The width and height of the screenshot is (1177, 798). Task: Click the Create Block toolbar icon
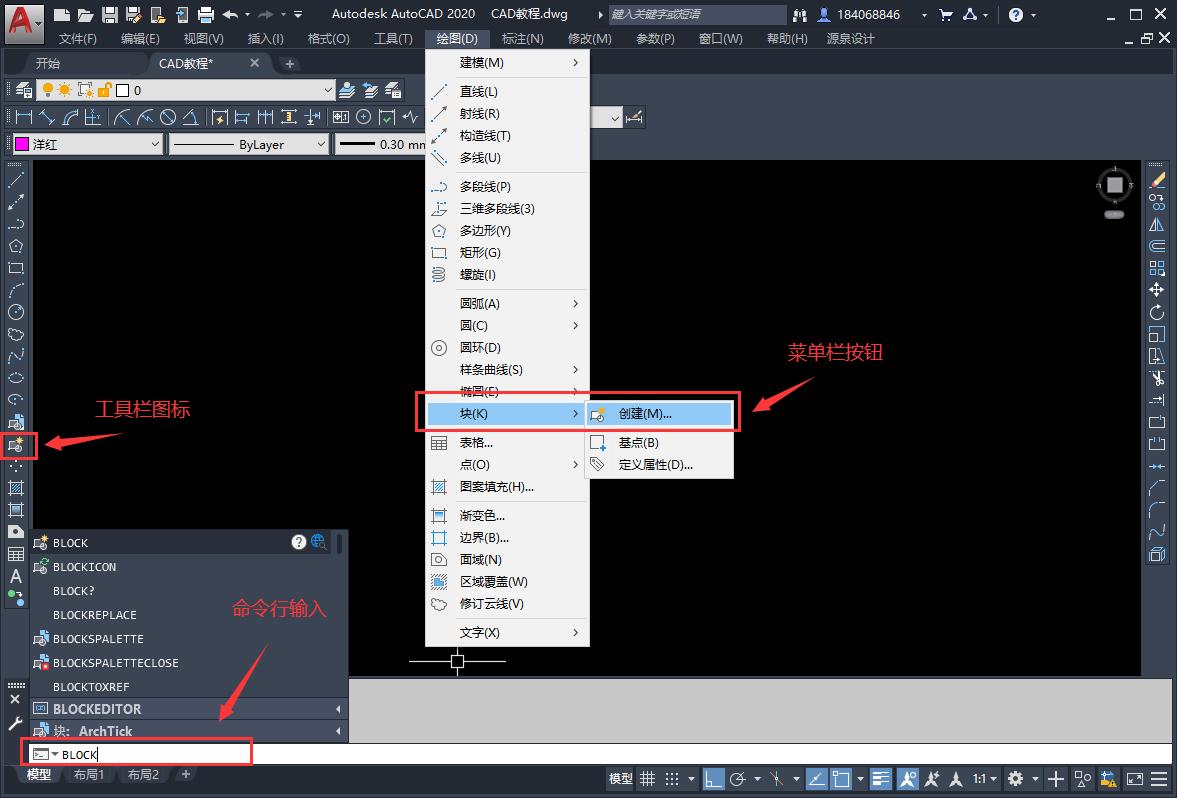click(16, 445)
